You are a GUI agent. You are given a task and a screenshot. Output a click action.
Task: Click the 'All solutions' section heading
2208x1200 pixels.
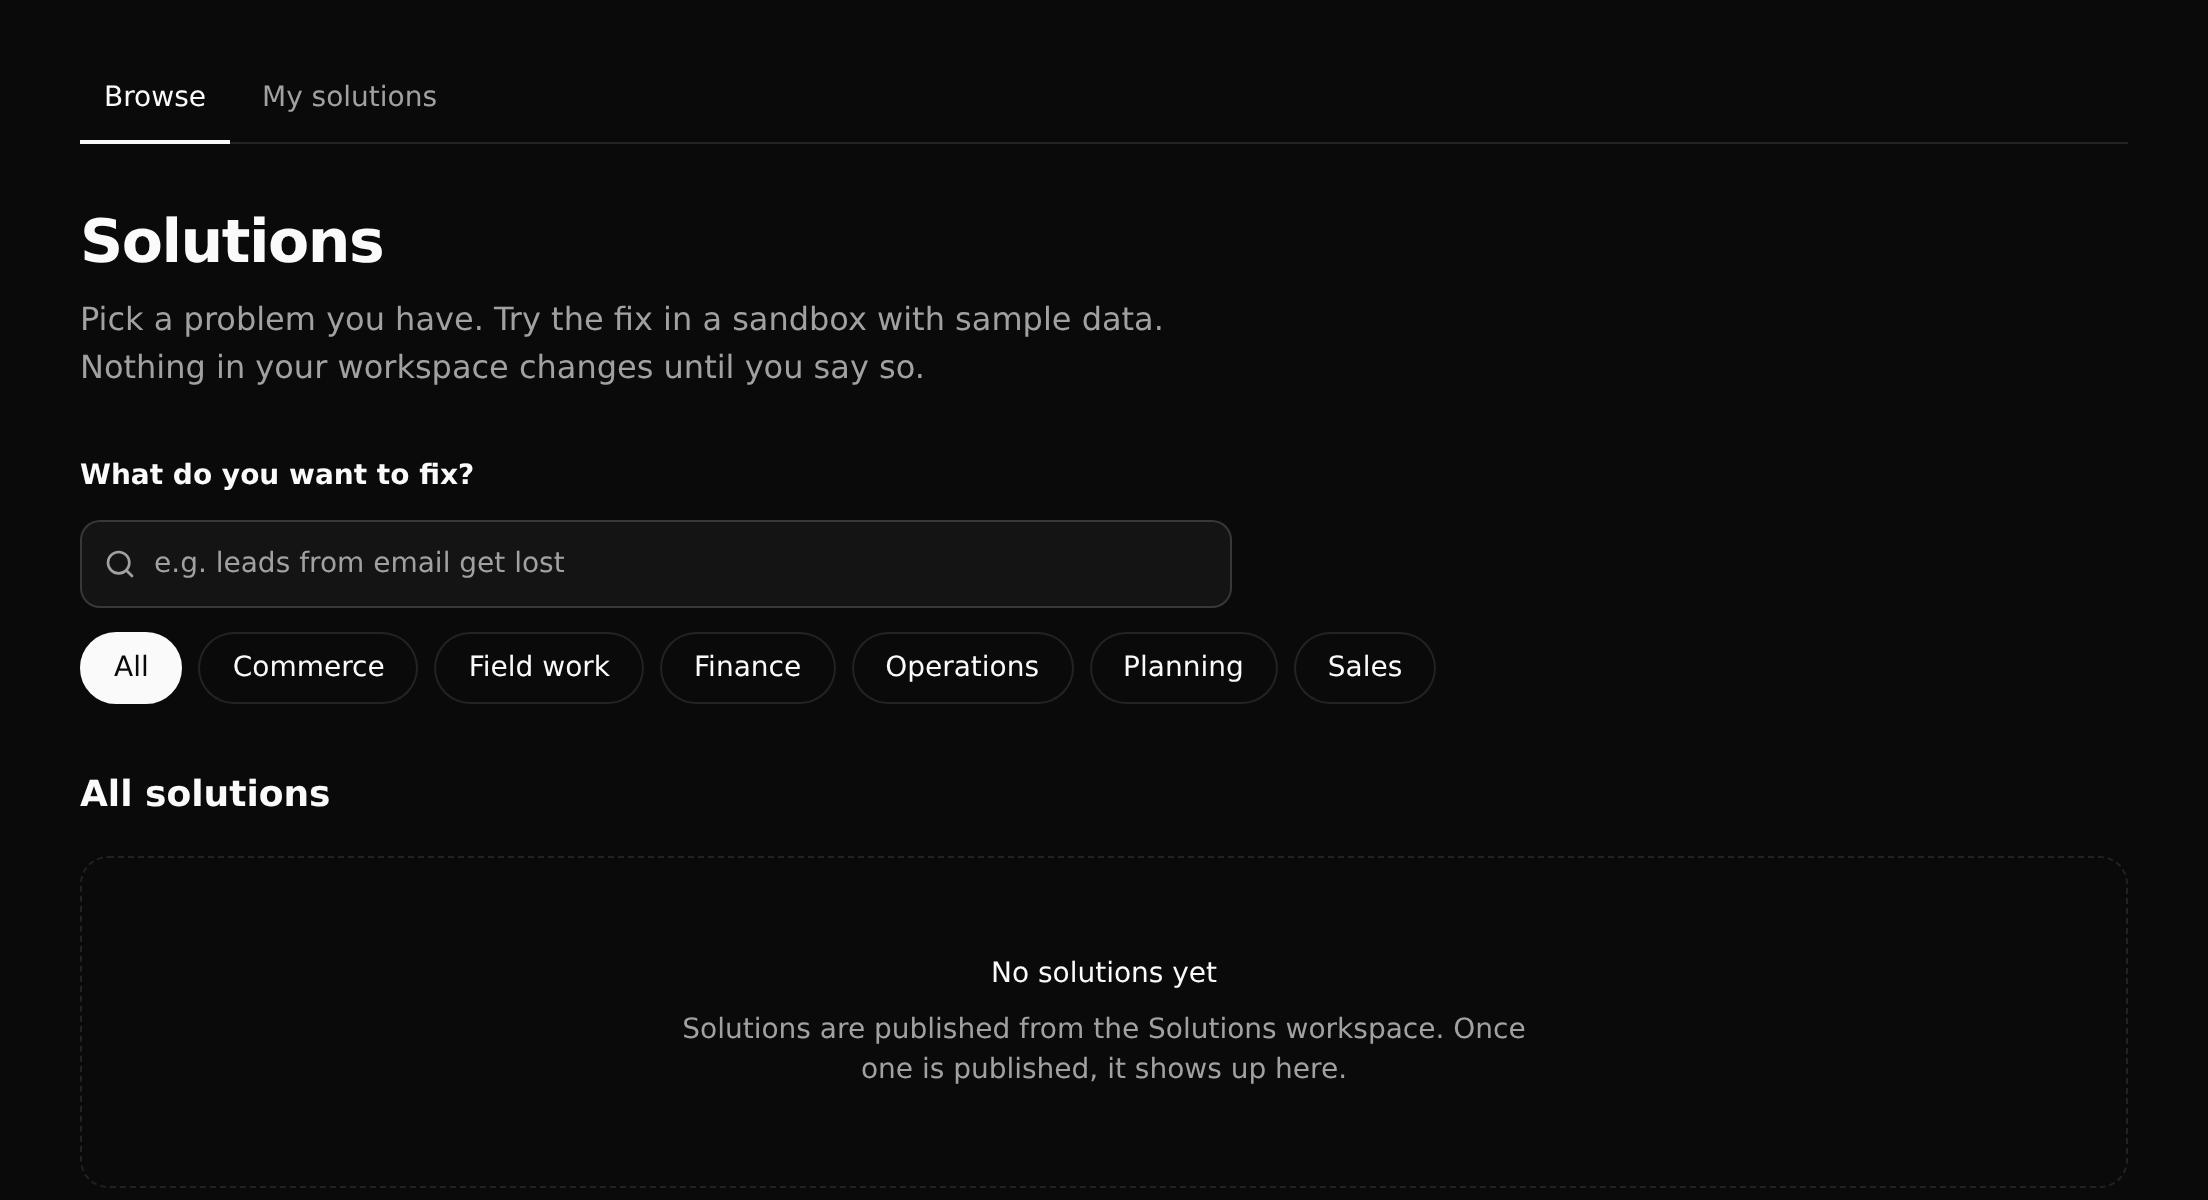[205, 794]
